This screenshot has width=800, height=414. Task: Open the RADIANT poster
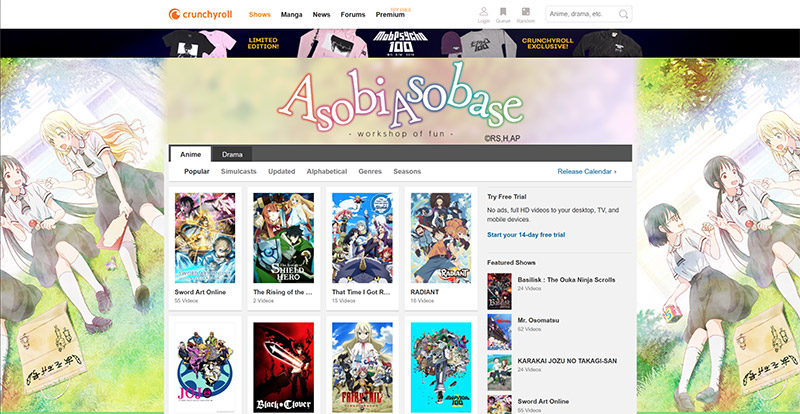441,238
